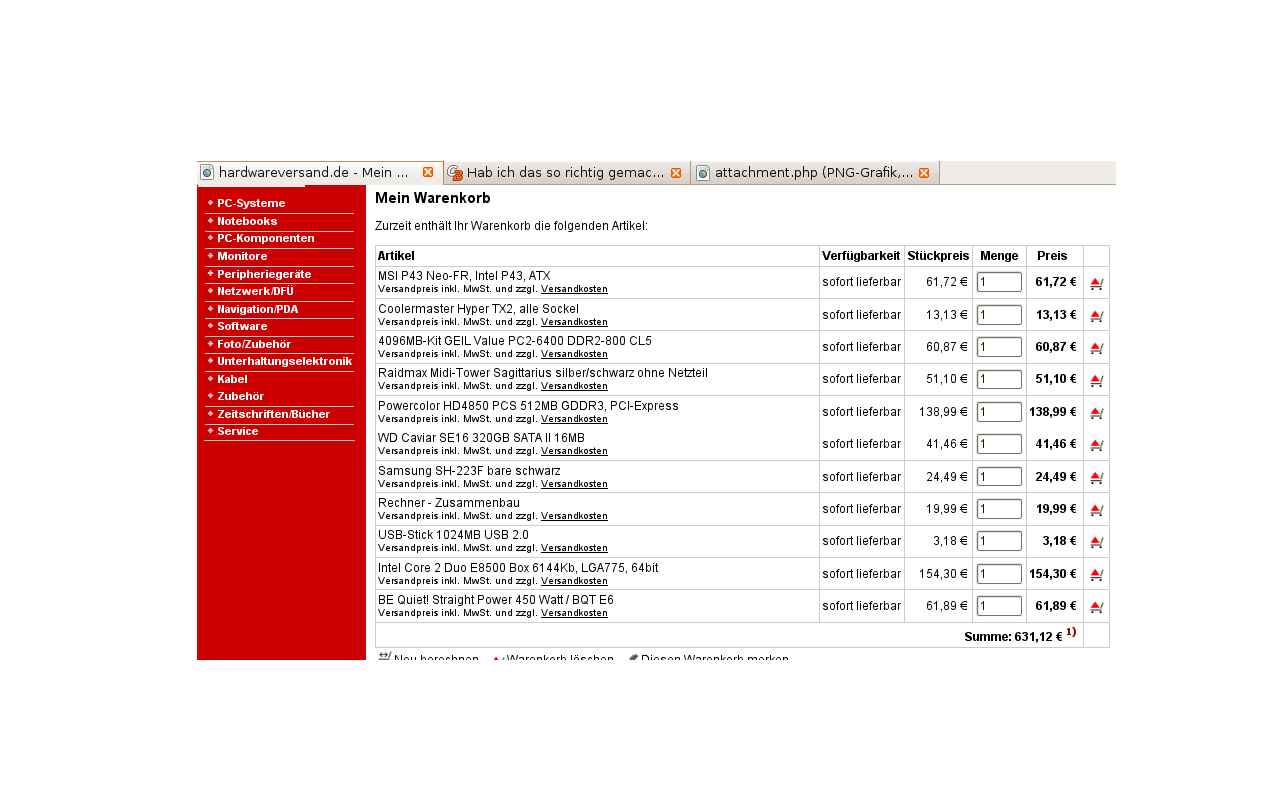Click the 'Summe: 631,12 €' total
This screenshot has height=800, width=1280.
point(1013,637)
